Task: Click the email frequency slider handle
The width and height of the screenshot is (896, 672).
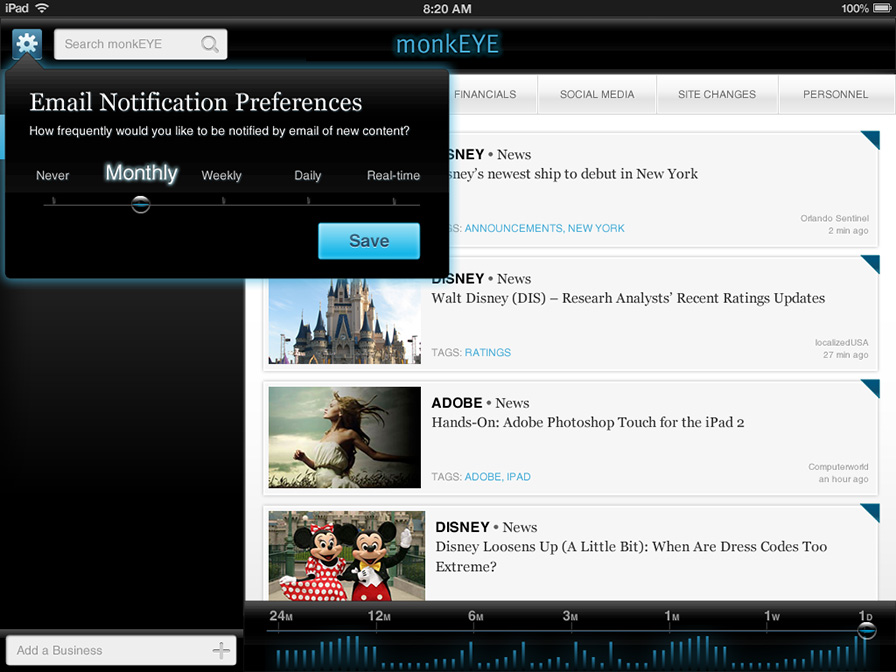Action: 141,204
